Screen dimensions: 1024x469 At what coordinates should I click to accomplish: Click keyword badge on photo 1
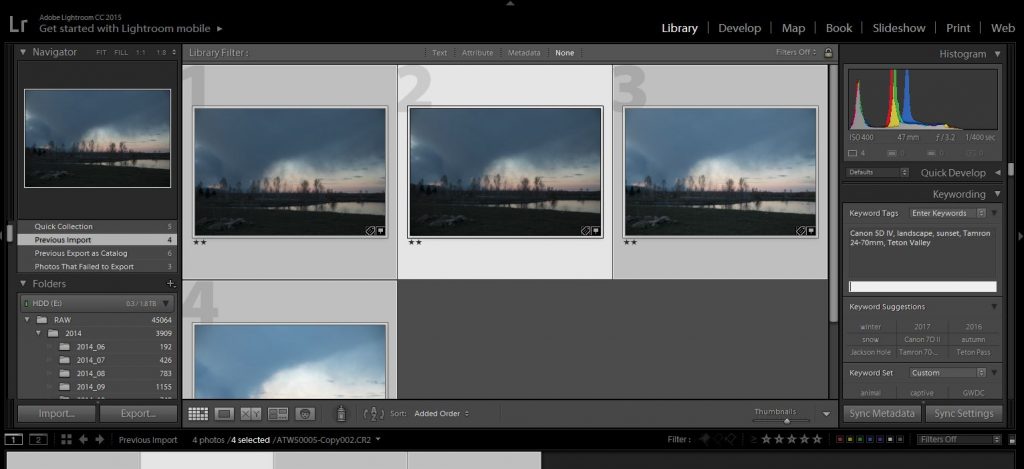click(370, 231)
